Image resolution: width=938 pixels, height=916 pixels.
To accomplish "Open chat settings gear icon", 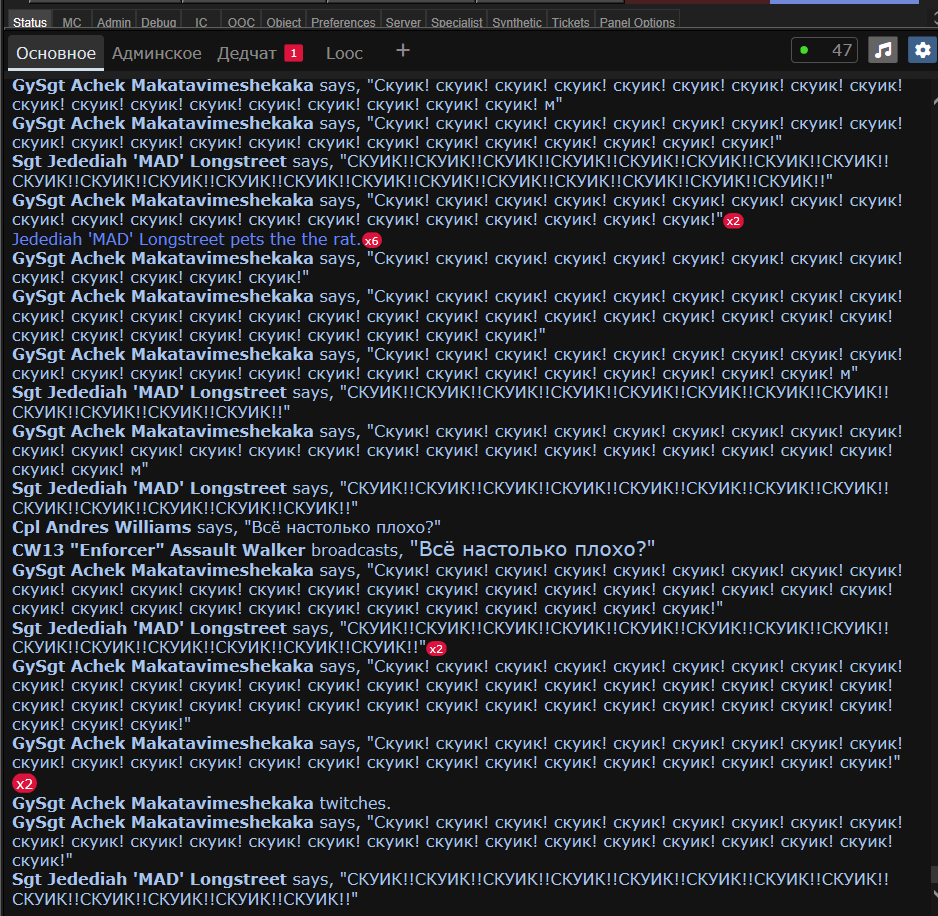I will 922,50.
